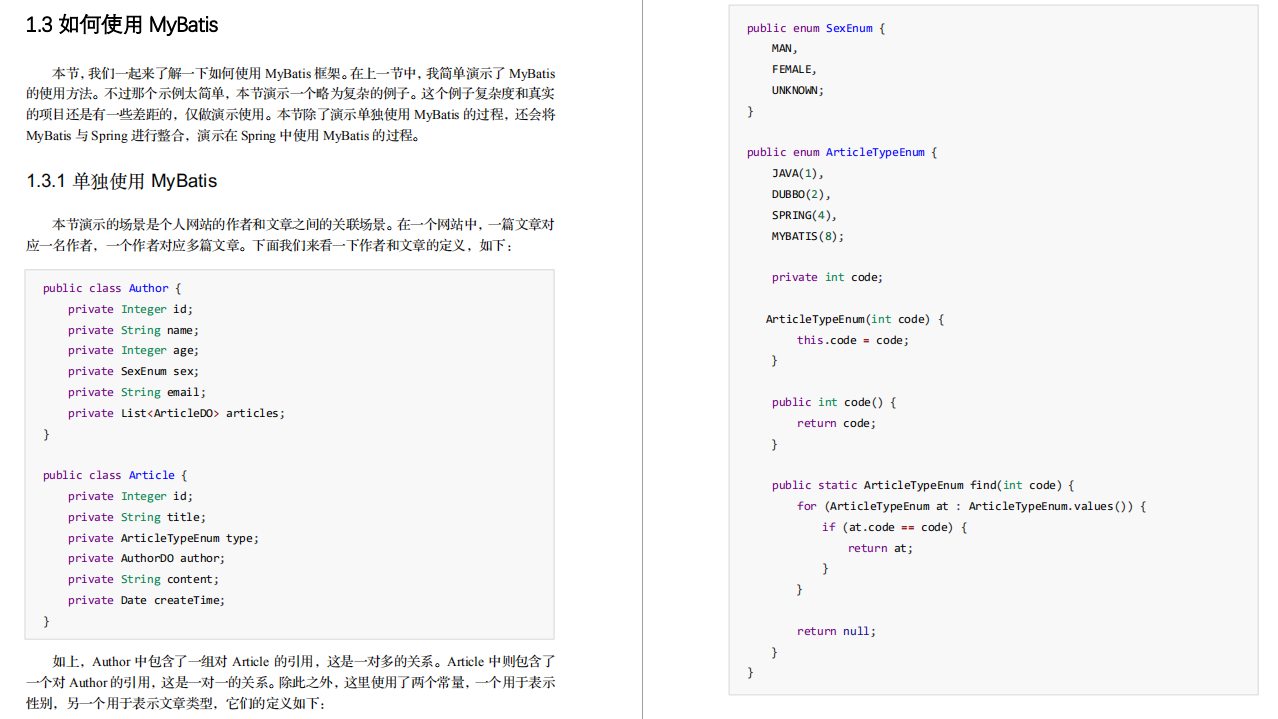Click the line "public enum ArticleTypeEnum {"
Screen dimensions: 1278x719
tap(842, 152)
